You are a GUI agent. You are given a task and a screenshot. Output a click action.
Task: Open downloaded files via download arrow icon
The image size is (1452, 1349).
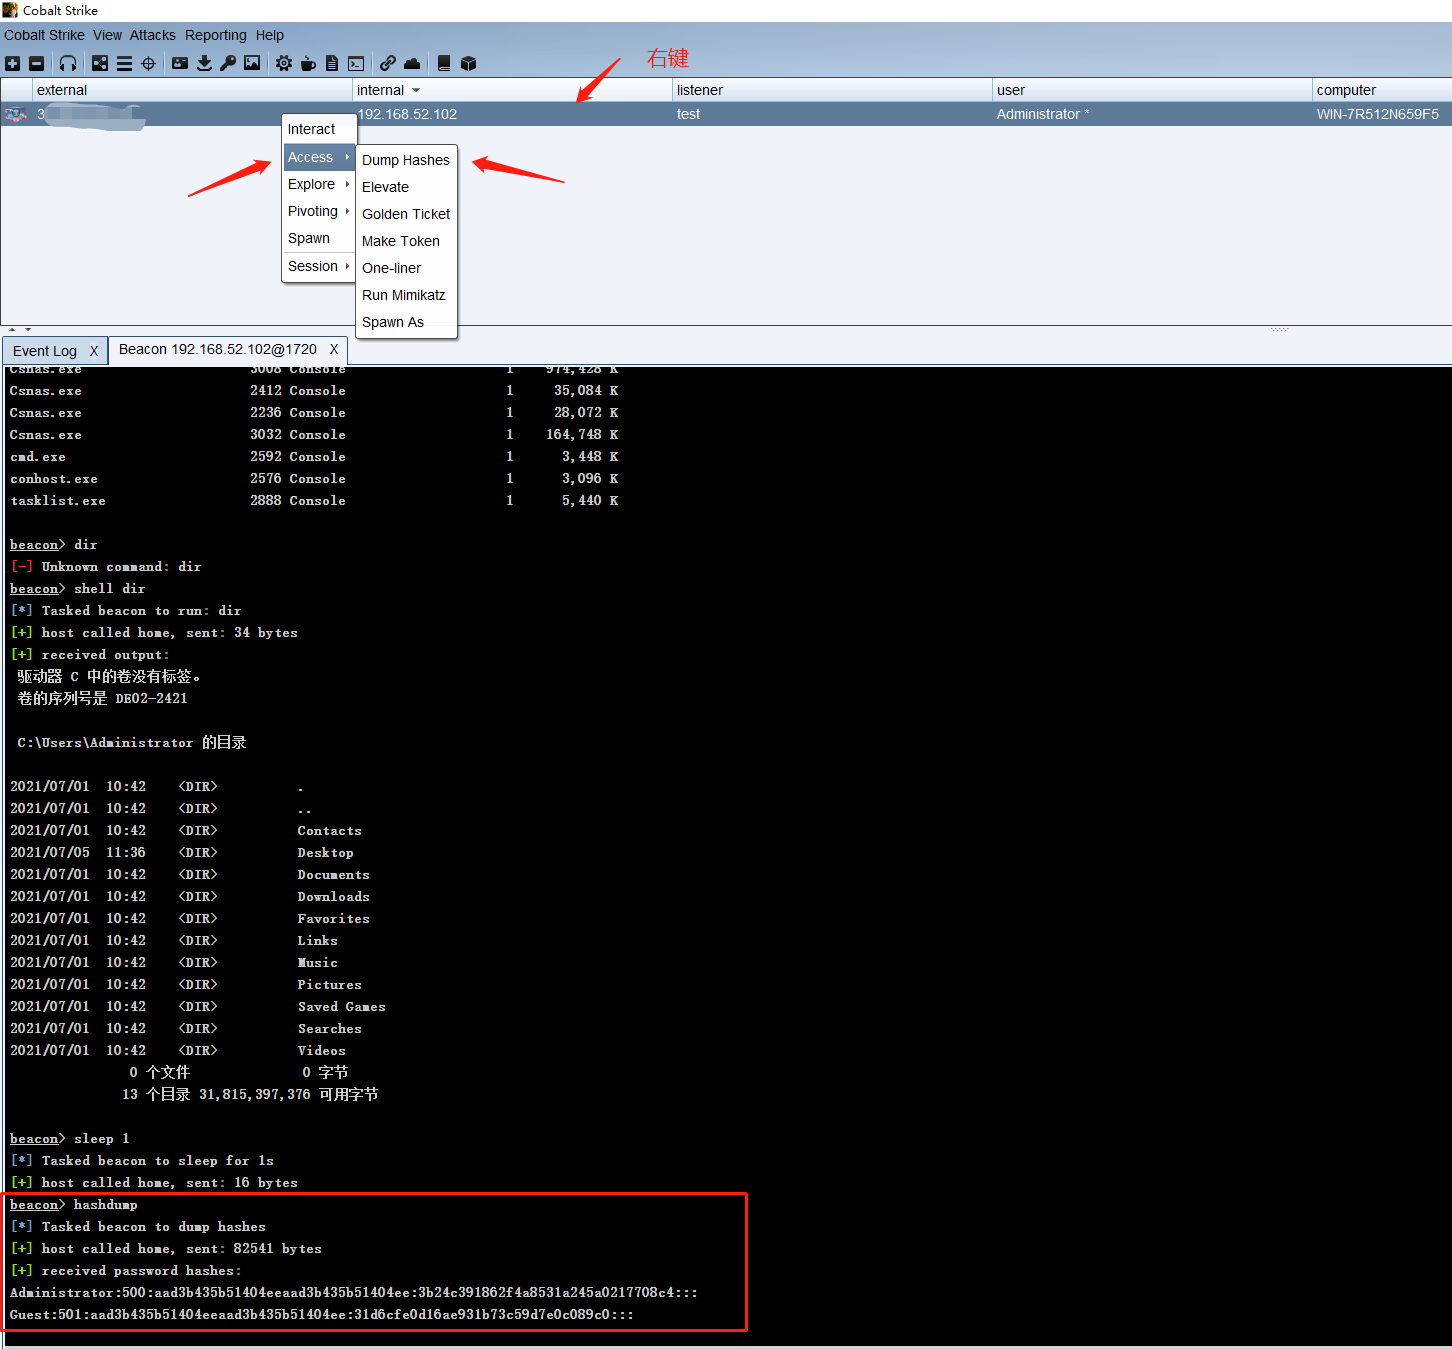(x=204, y=64)
